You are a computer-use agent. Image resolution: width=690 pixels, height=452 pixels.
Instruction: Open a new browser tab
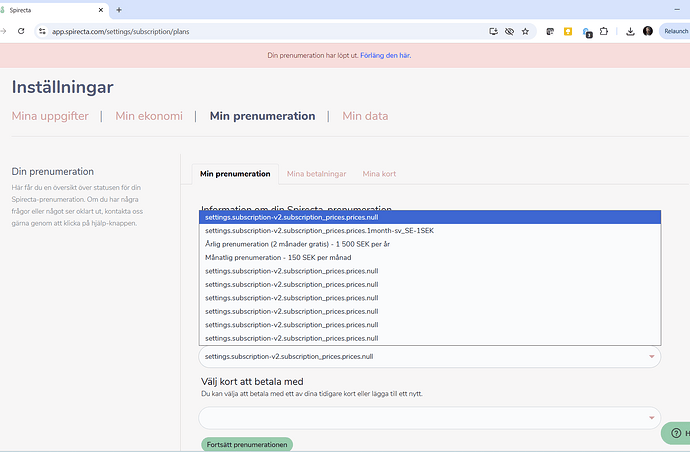tap(119, 10)
